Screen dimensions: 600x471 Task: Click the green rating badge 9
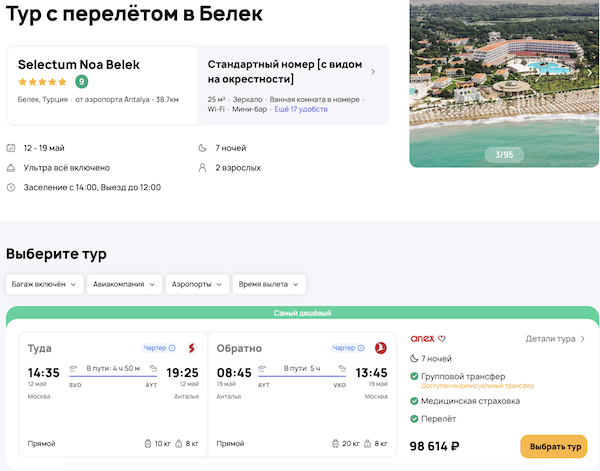point(81,82)
